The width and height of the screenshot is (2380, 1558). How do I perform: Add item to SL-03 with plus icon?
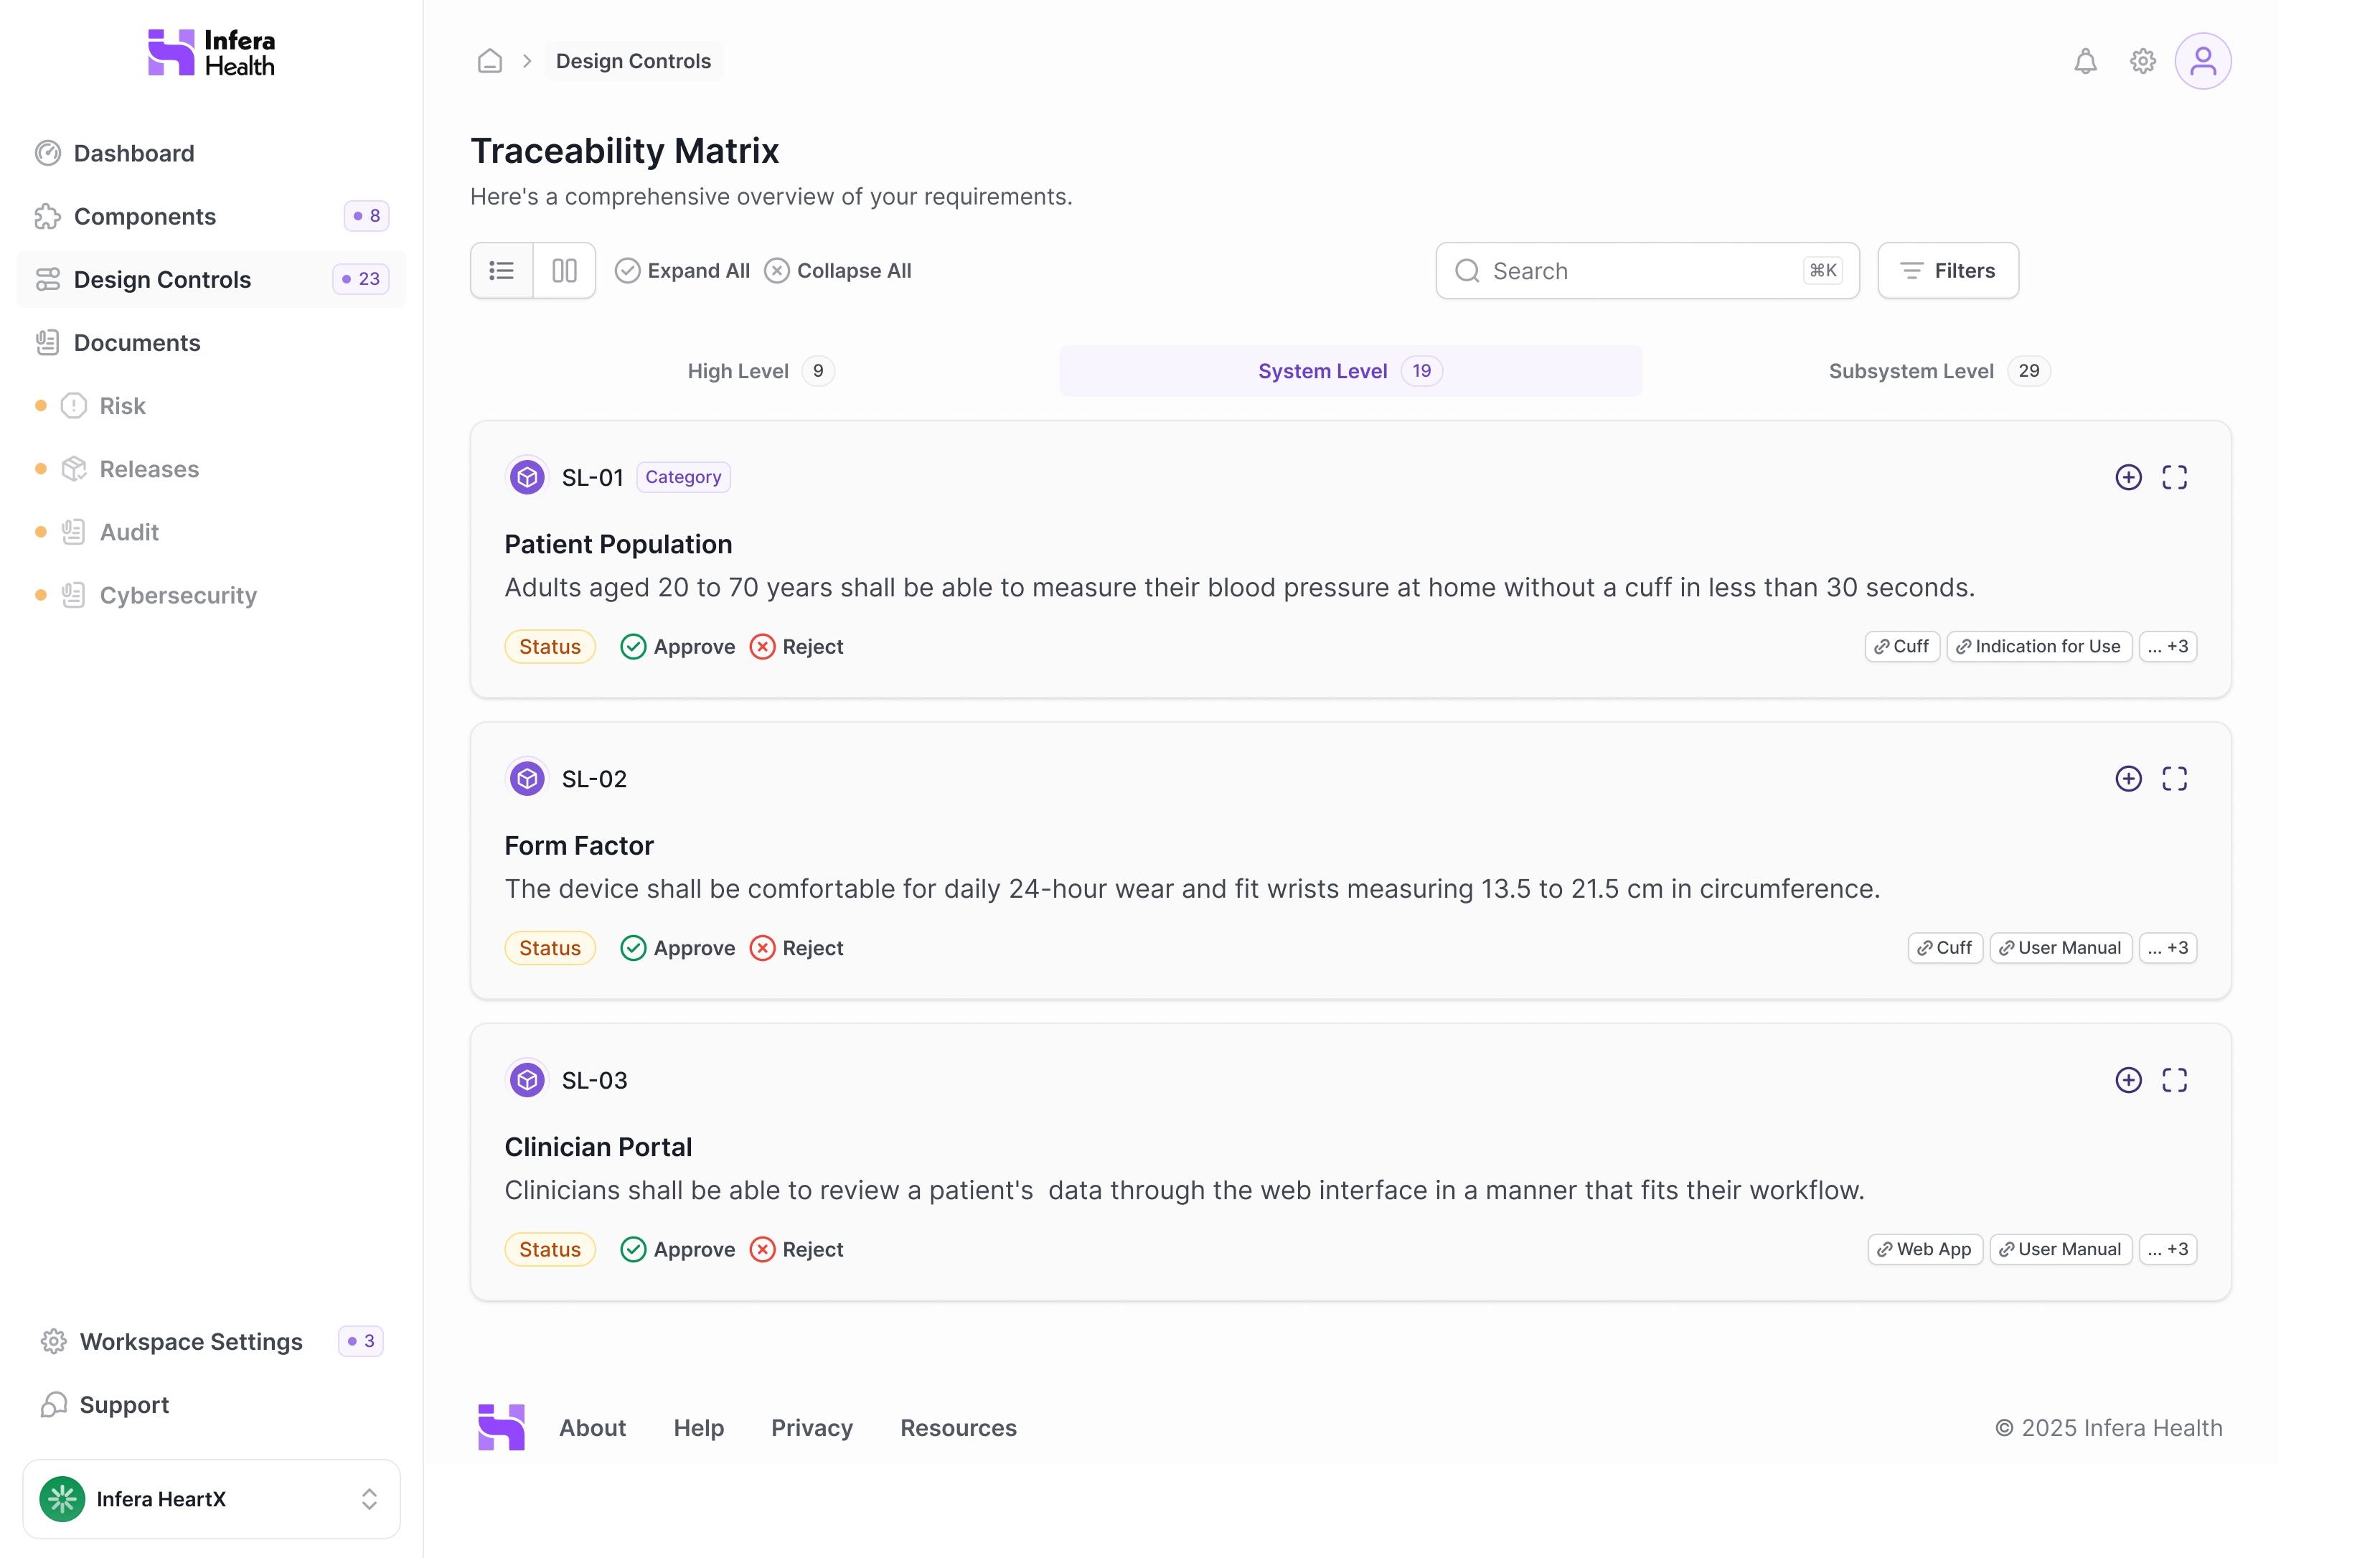tap(2128, 1079)
